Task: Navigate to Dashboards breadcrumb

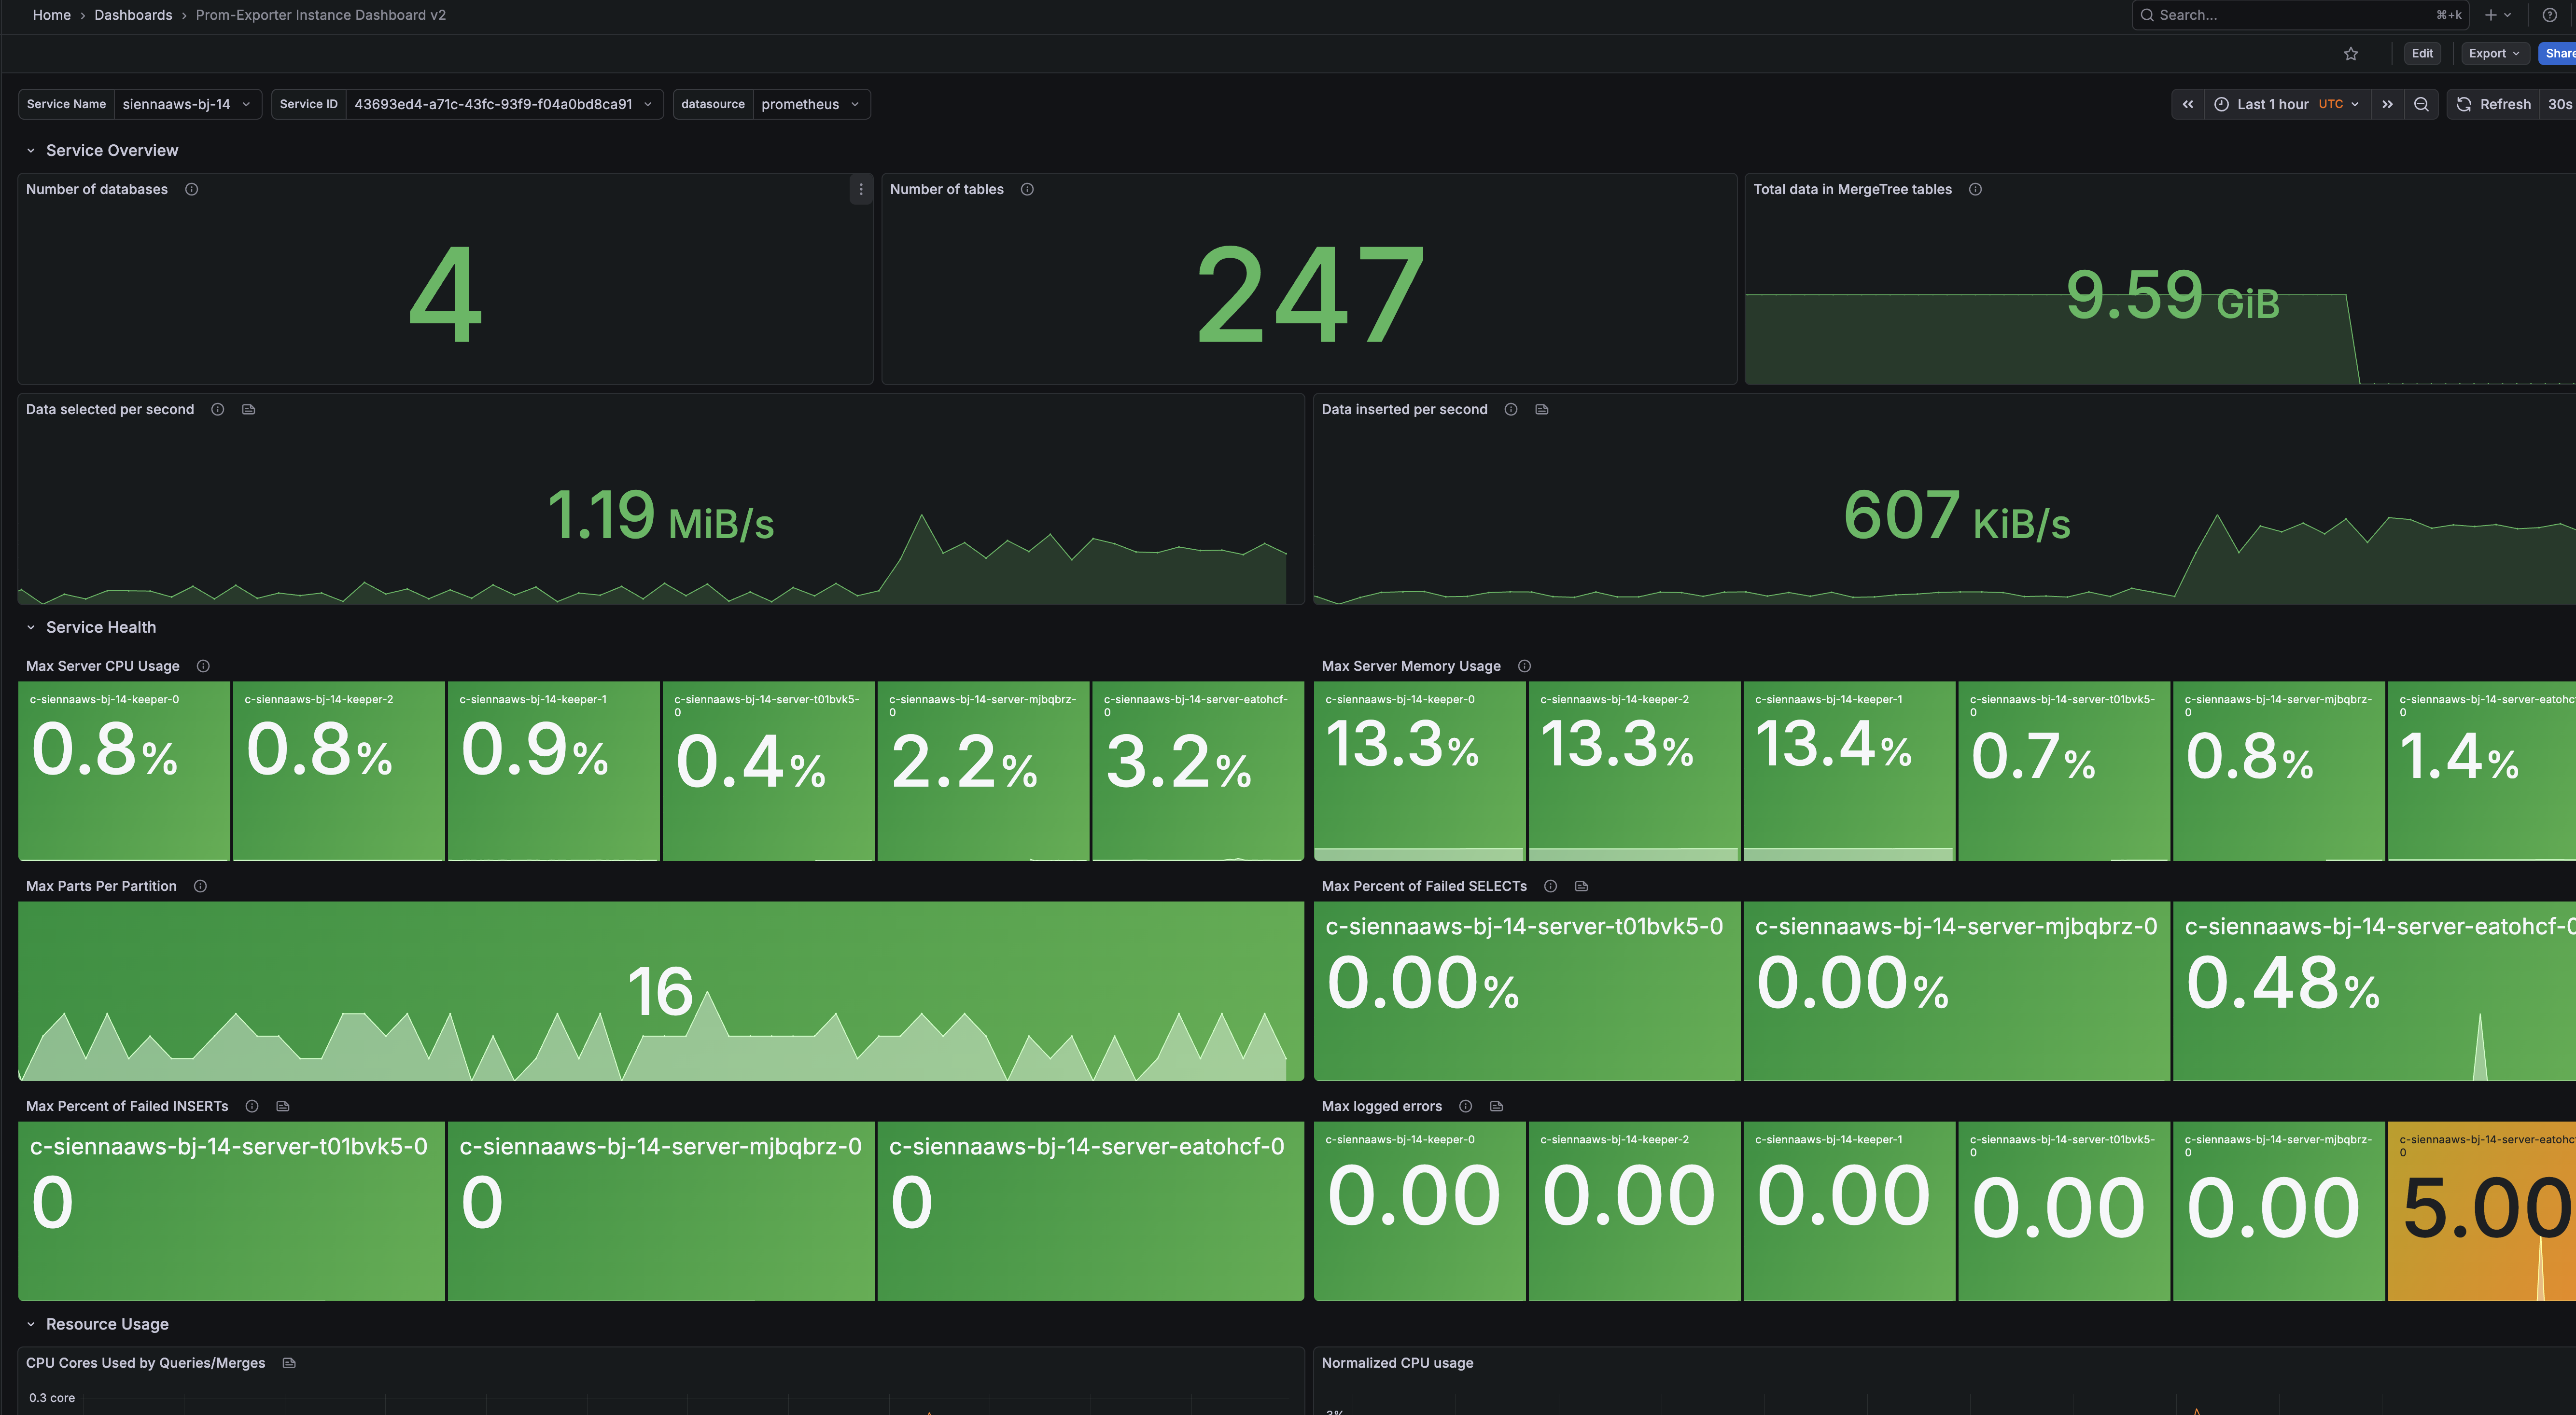Action: [133, 15]
